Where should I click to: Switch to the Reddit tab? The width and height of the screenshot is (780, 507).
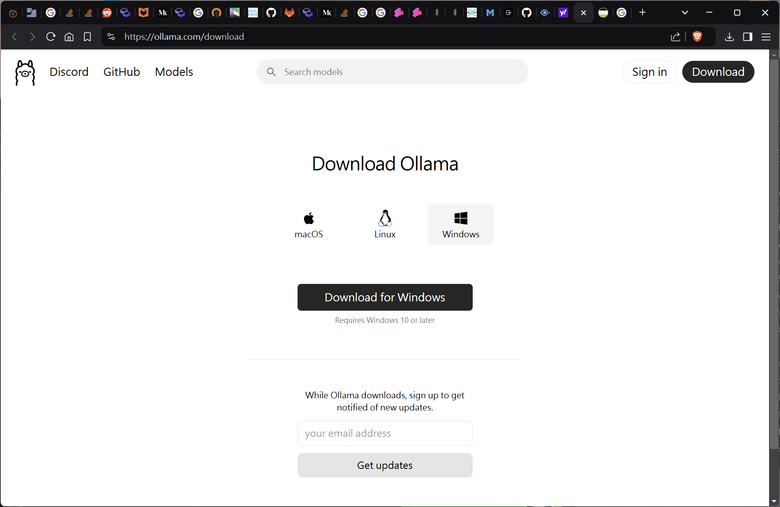point(106,13)
